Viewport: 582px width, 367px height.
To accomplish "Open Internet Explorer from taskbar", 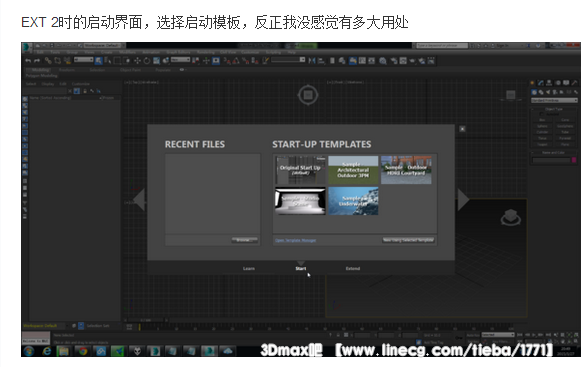I will point(46,351).
